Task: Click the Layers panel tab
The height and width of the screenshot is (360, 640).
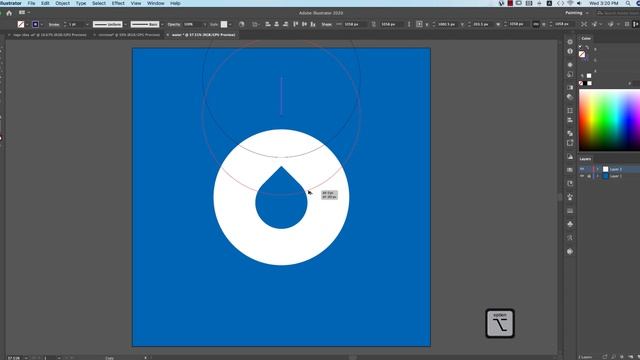Action: 585,159
